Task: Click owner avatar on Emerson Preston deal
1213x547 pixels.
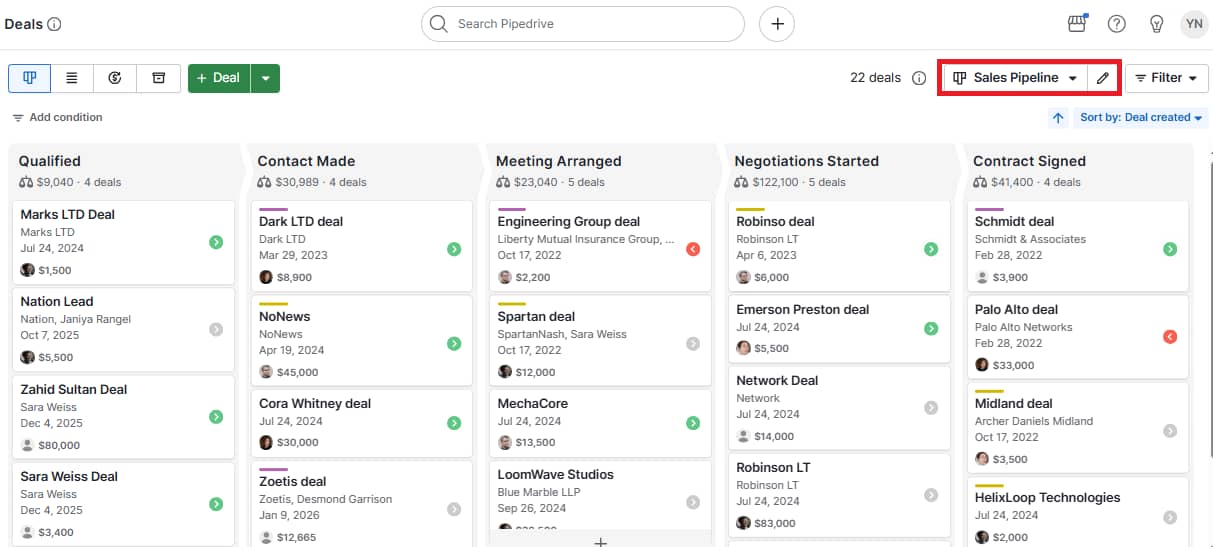Action: (x=743, y=348)
